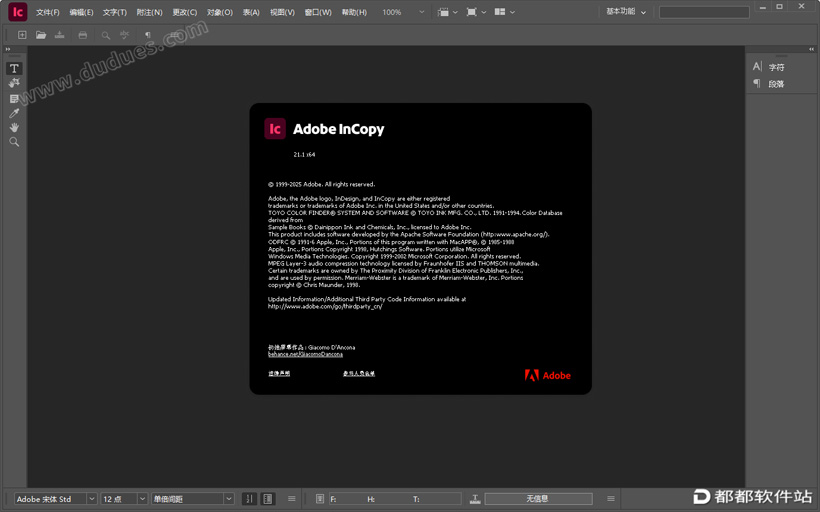Open the credits link on splash
820x512 pixels.
click(359, 373)
